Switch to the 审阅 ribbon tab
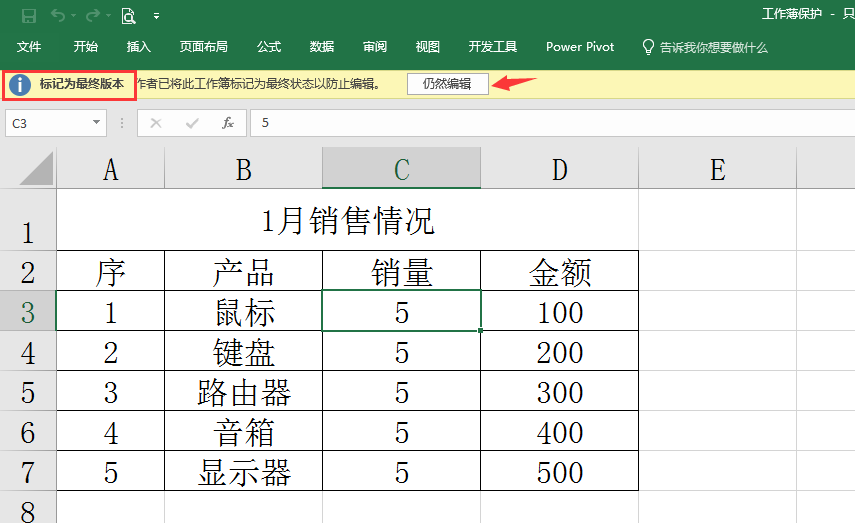 pyautogui.click(x=375, y=47)
